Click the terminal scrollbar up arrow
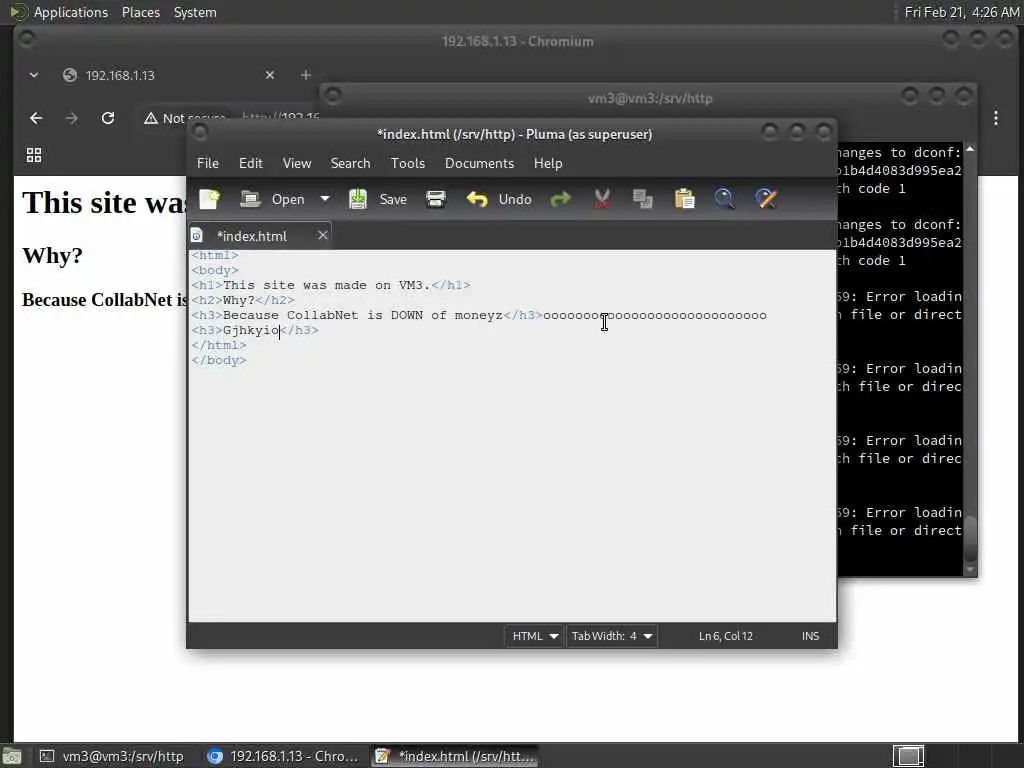The height and width of the screenshot is (768, 1024). click(970, 150)
